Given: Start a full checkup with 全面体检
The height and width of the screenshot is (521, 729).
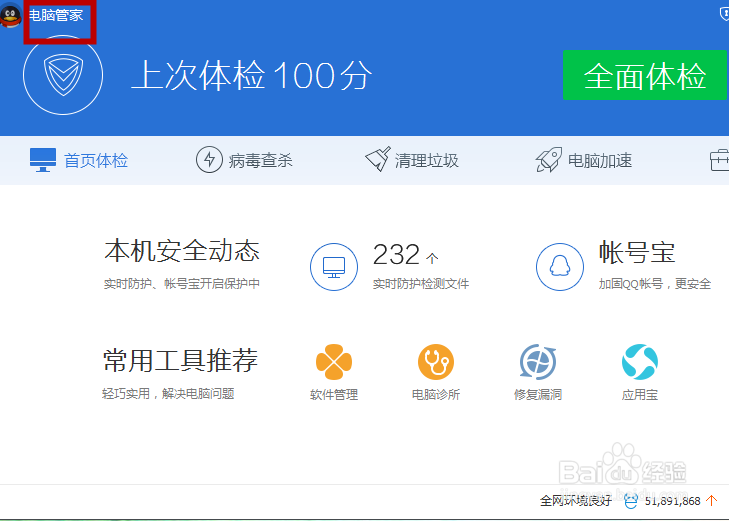Looking at the screenshot, I should [644, 75].
